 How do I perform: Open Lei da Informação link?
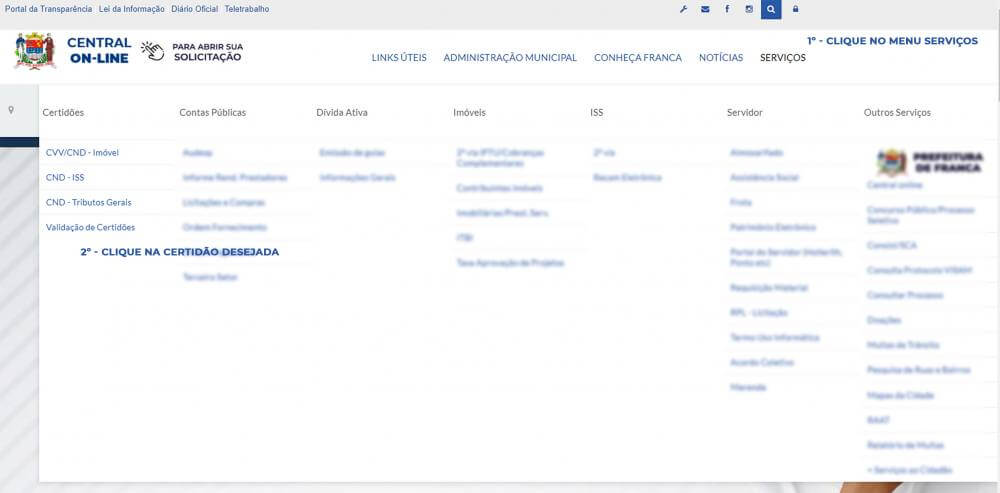[131, 10]
